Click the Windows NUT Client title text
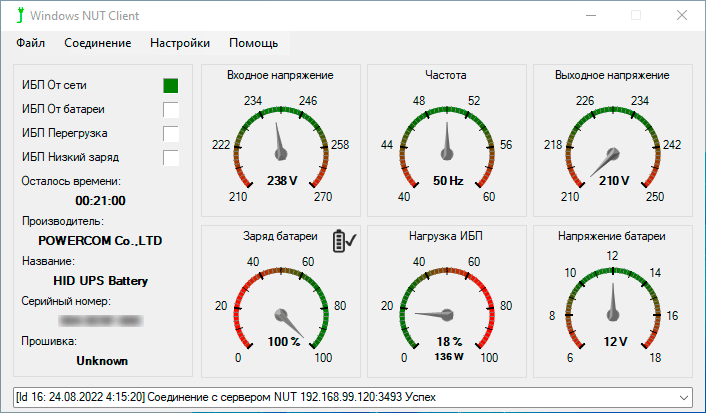This screenshot has height=413, width=706. [85, 16]
